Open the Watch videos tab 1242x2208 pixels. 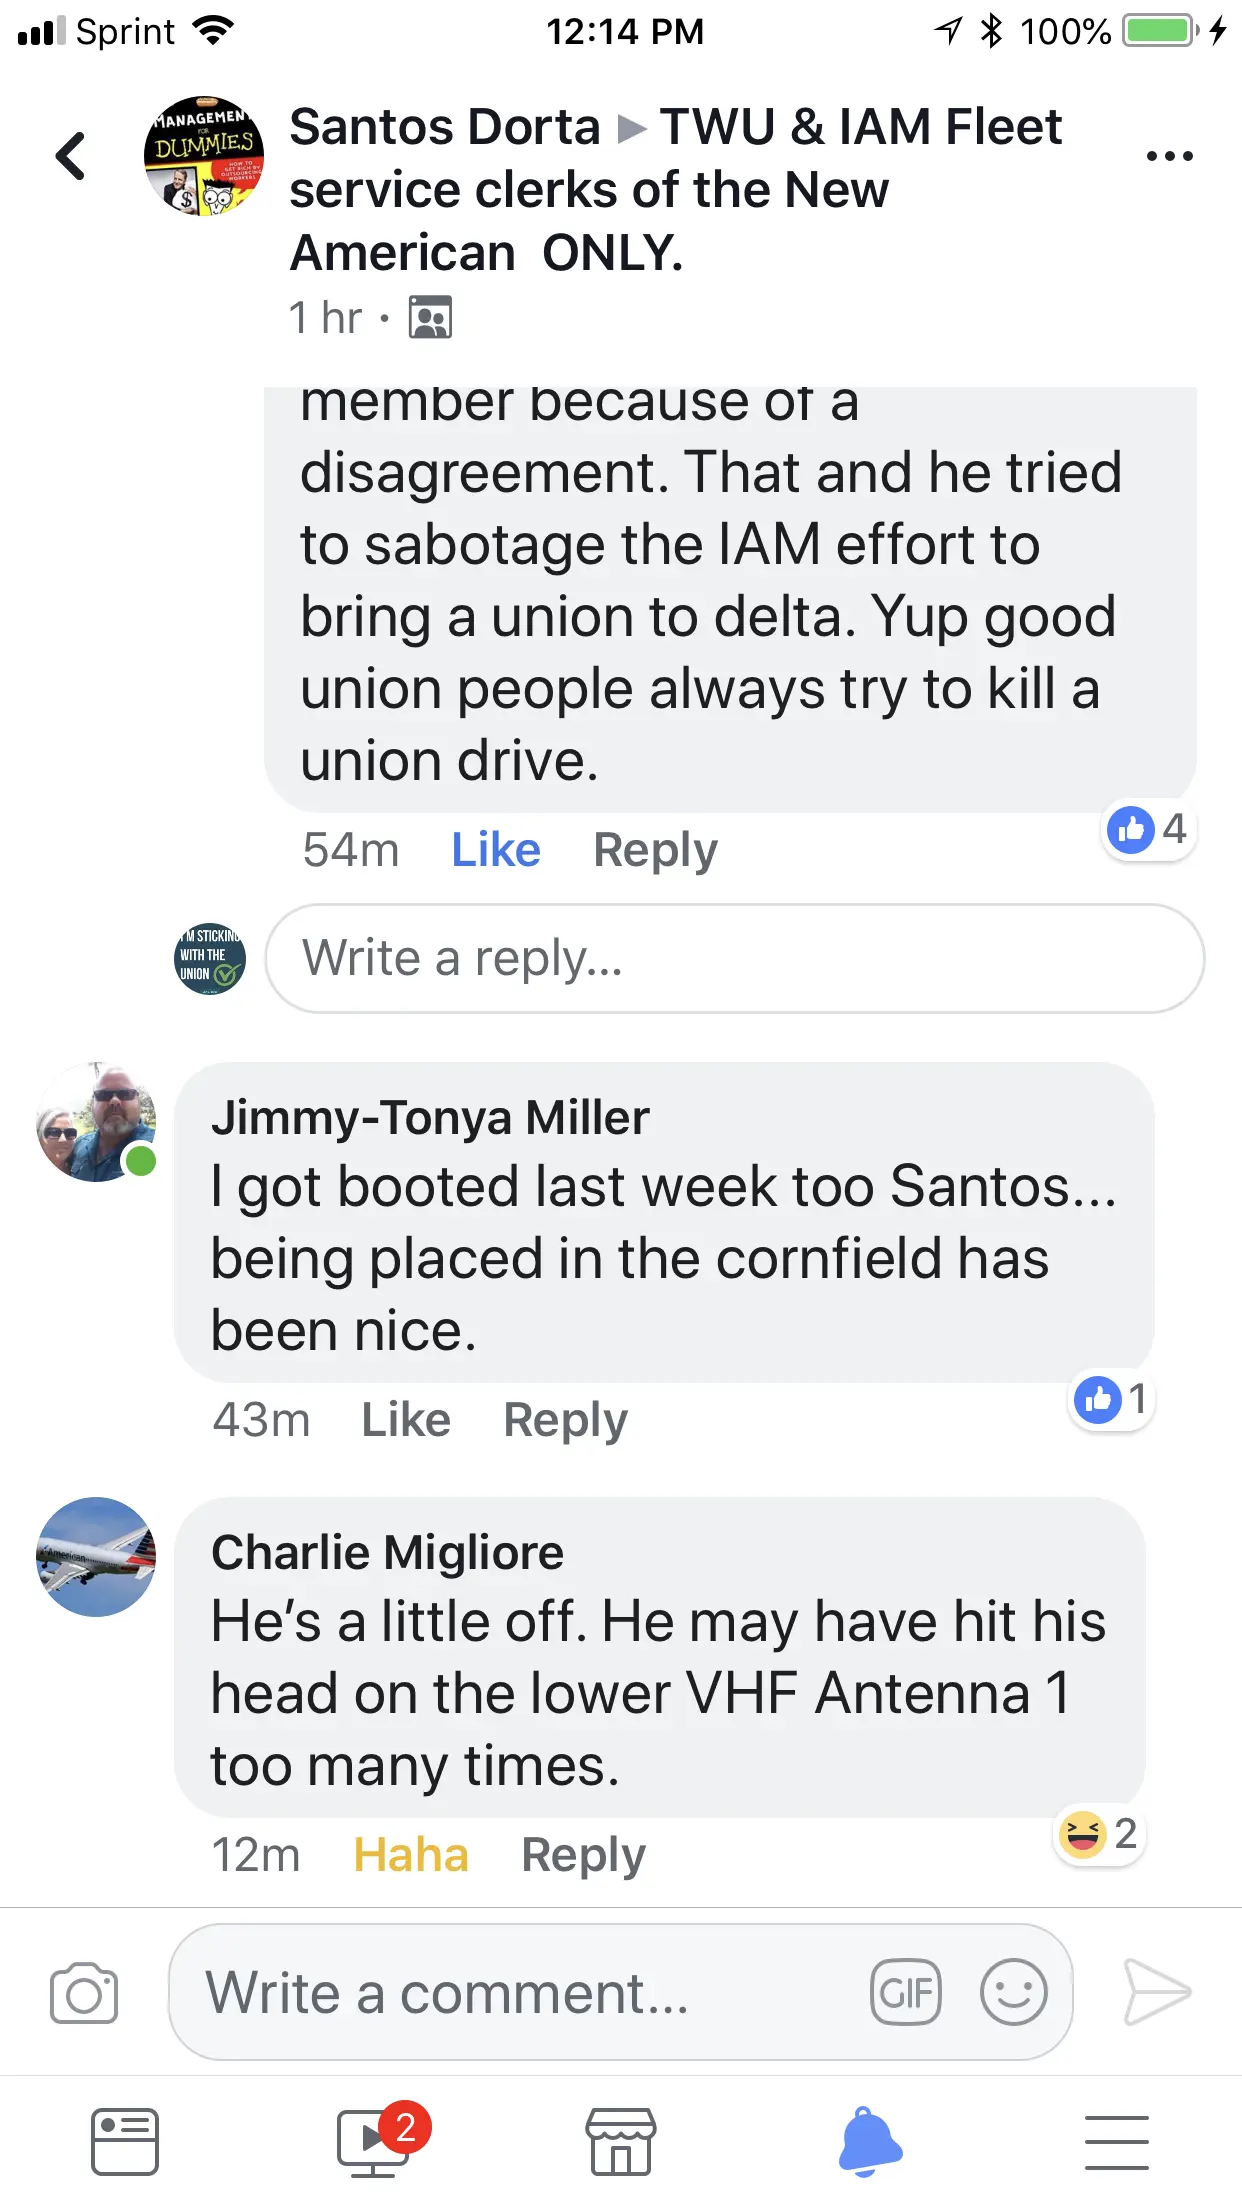(373, 2142)
